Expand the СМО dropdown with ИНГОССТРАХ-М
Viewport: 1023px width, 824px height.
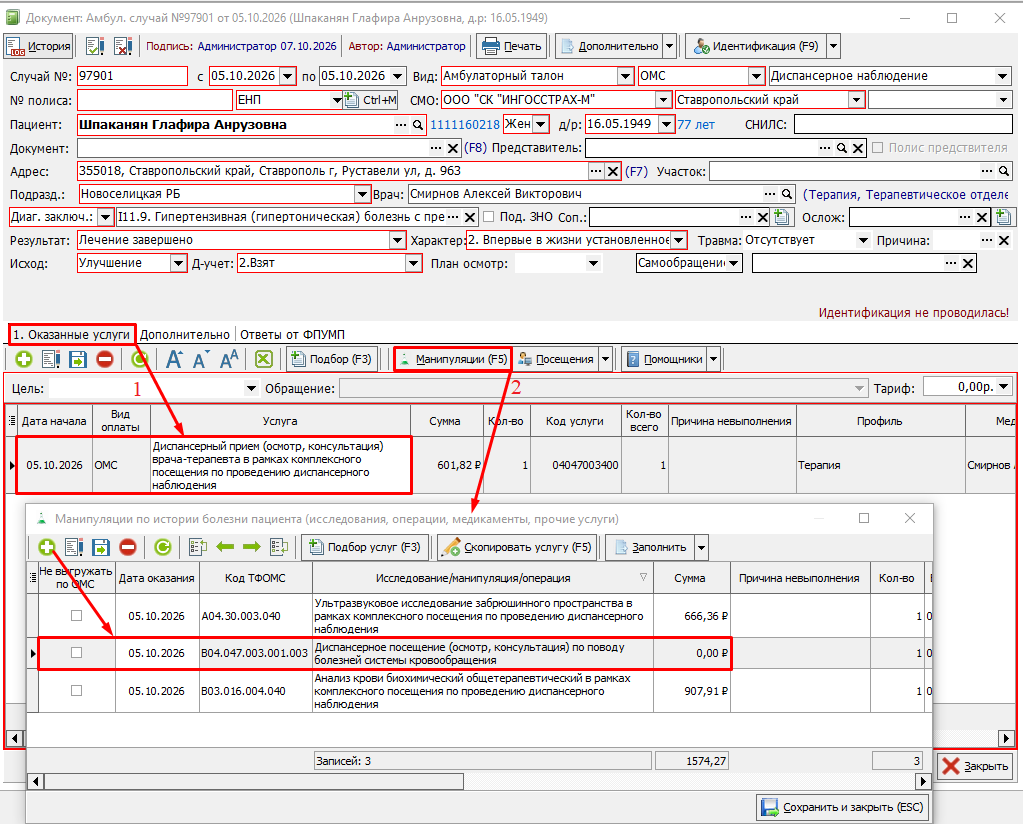[x=663, y=100]
